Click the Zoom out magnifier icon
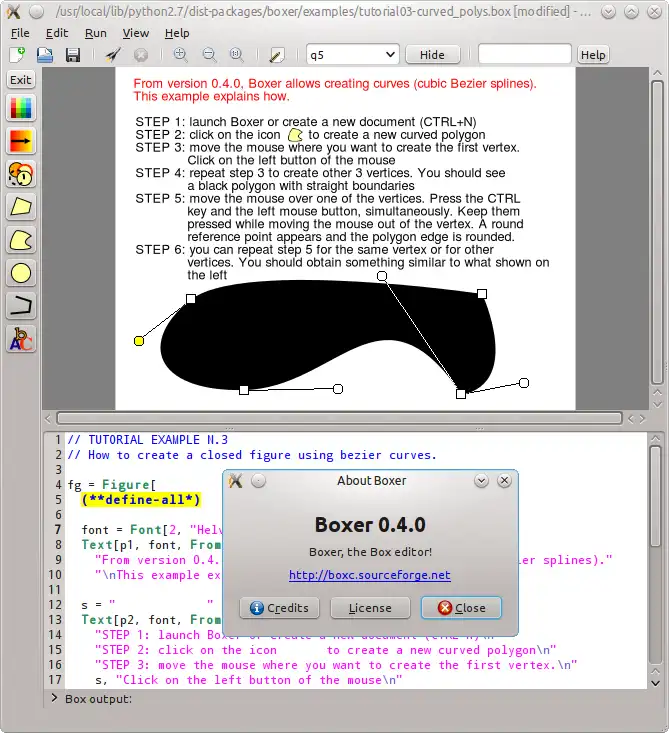The height and width of the screenshot is (733, 669). point(209,55)
